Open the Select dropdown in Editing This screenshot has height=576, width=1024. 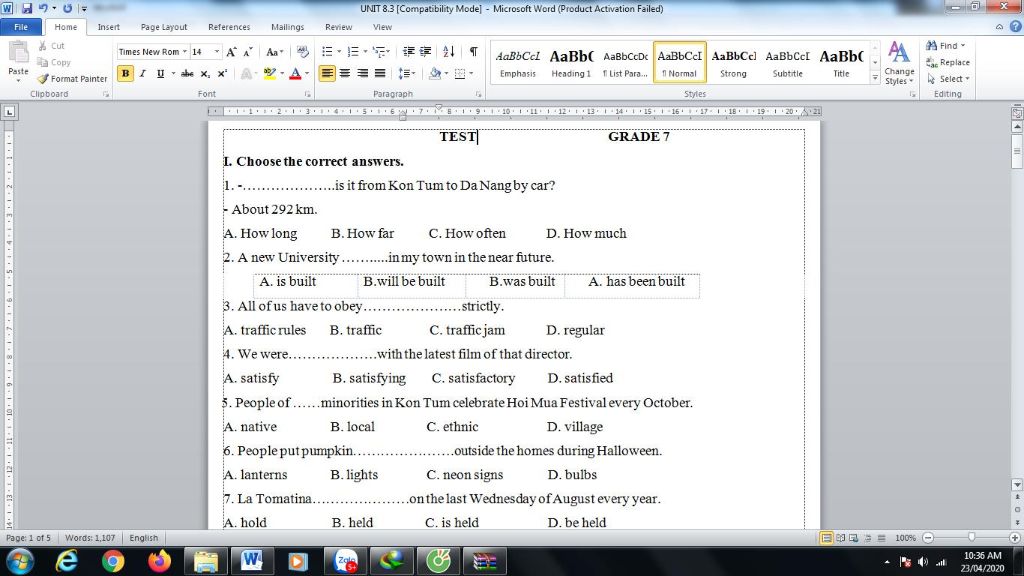948,78
